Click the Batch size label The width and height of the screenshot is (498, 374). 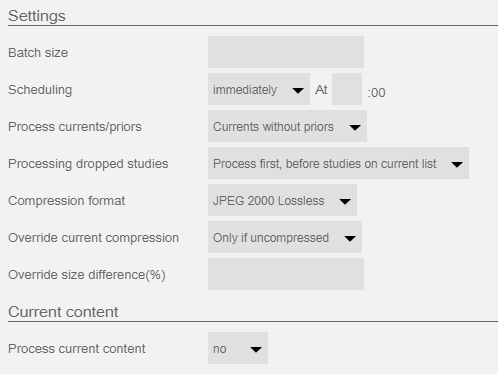pyautogui.click(x=38, y=53)
